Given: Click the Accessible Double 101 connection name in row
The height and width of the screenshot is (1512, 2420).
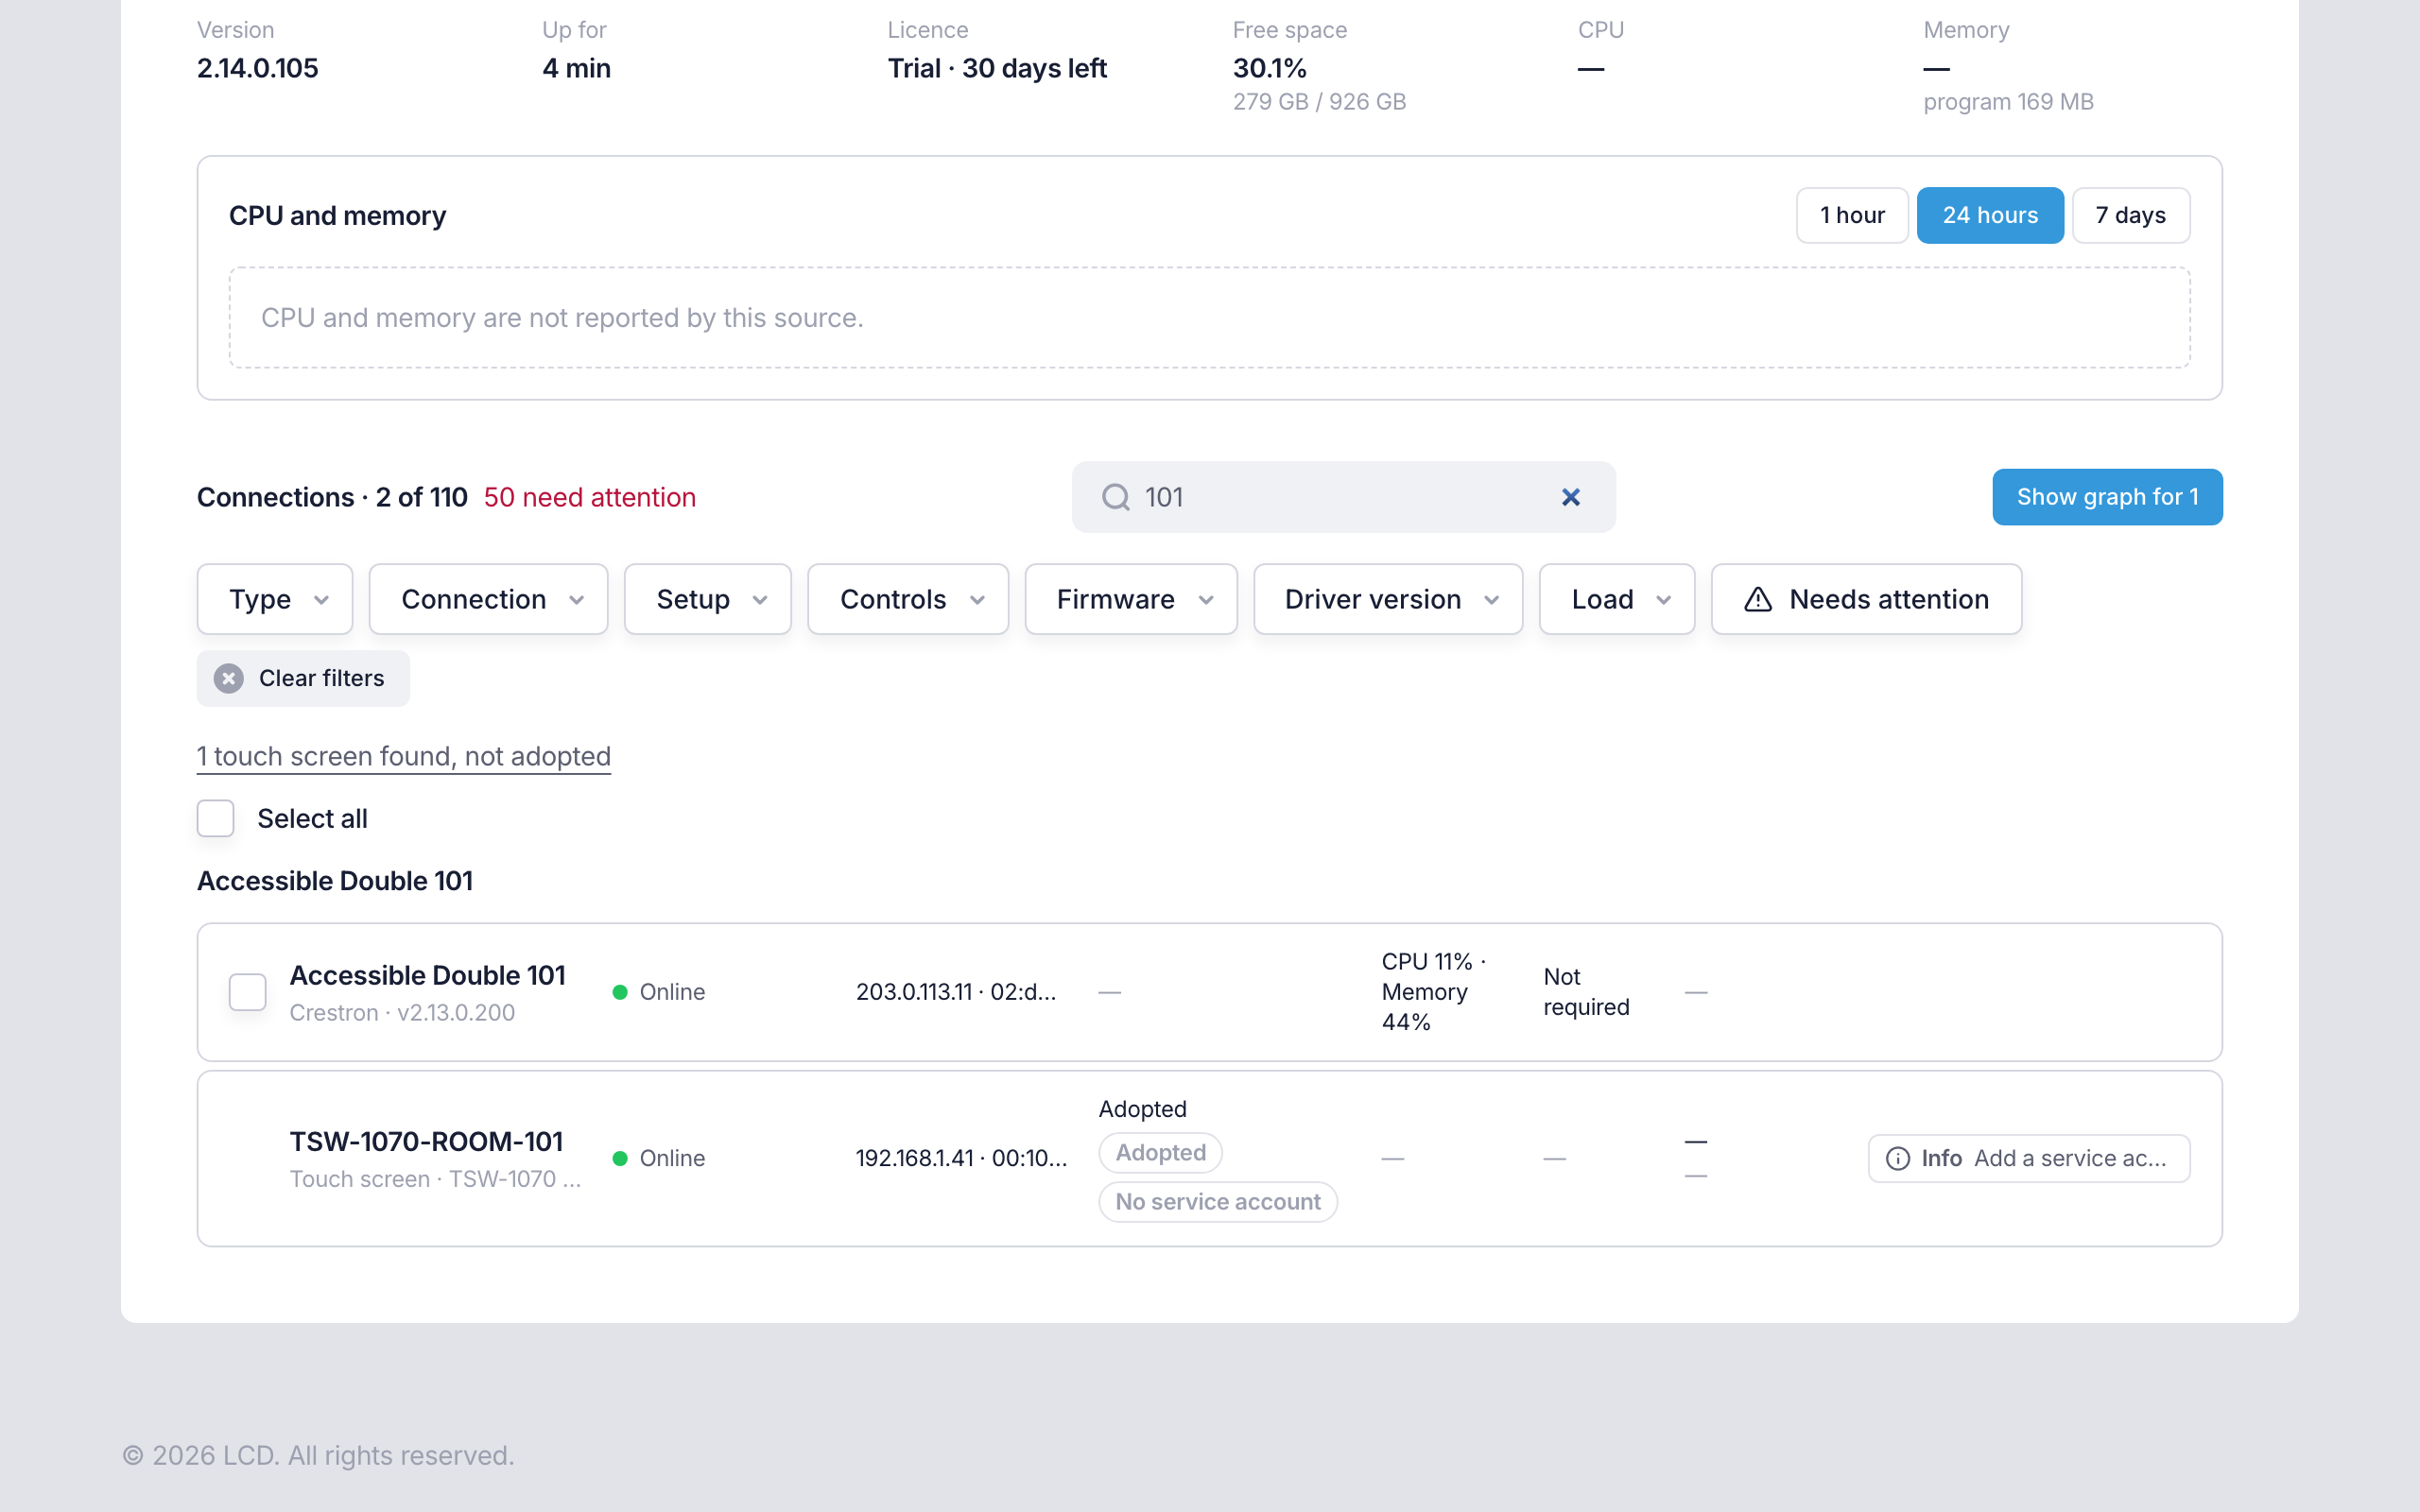Looking at the screenshot, I should pos(428,975).
